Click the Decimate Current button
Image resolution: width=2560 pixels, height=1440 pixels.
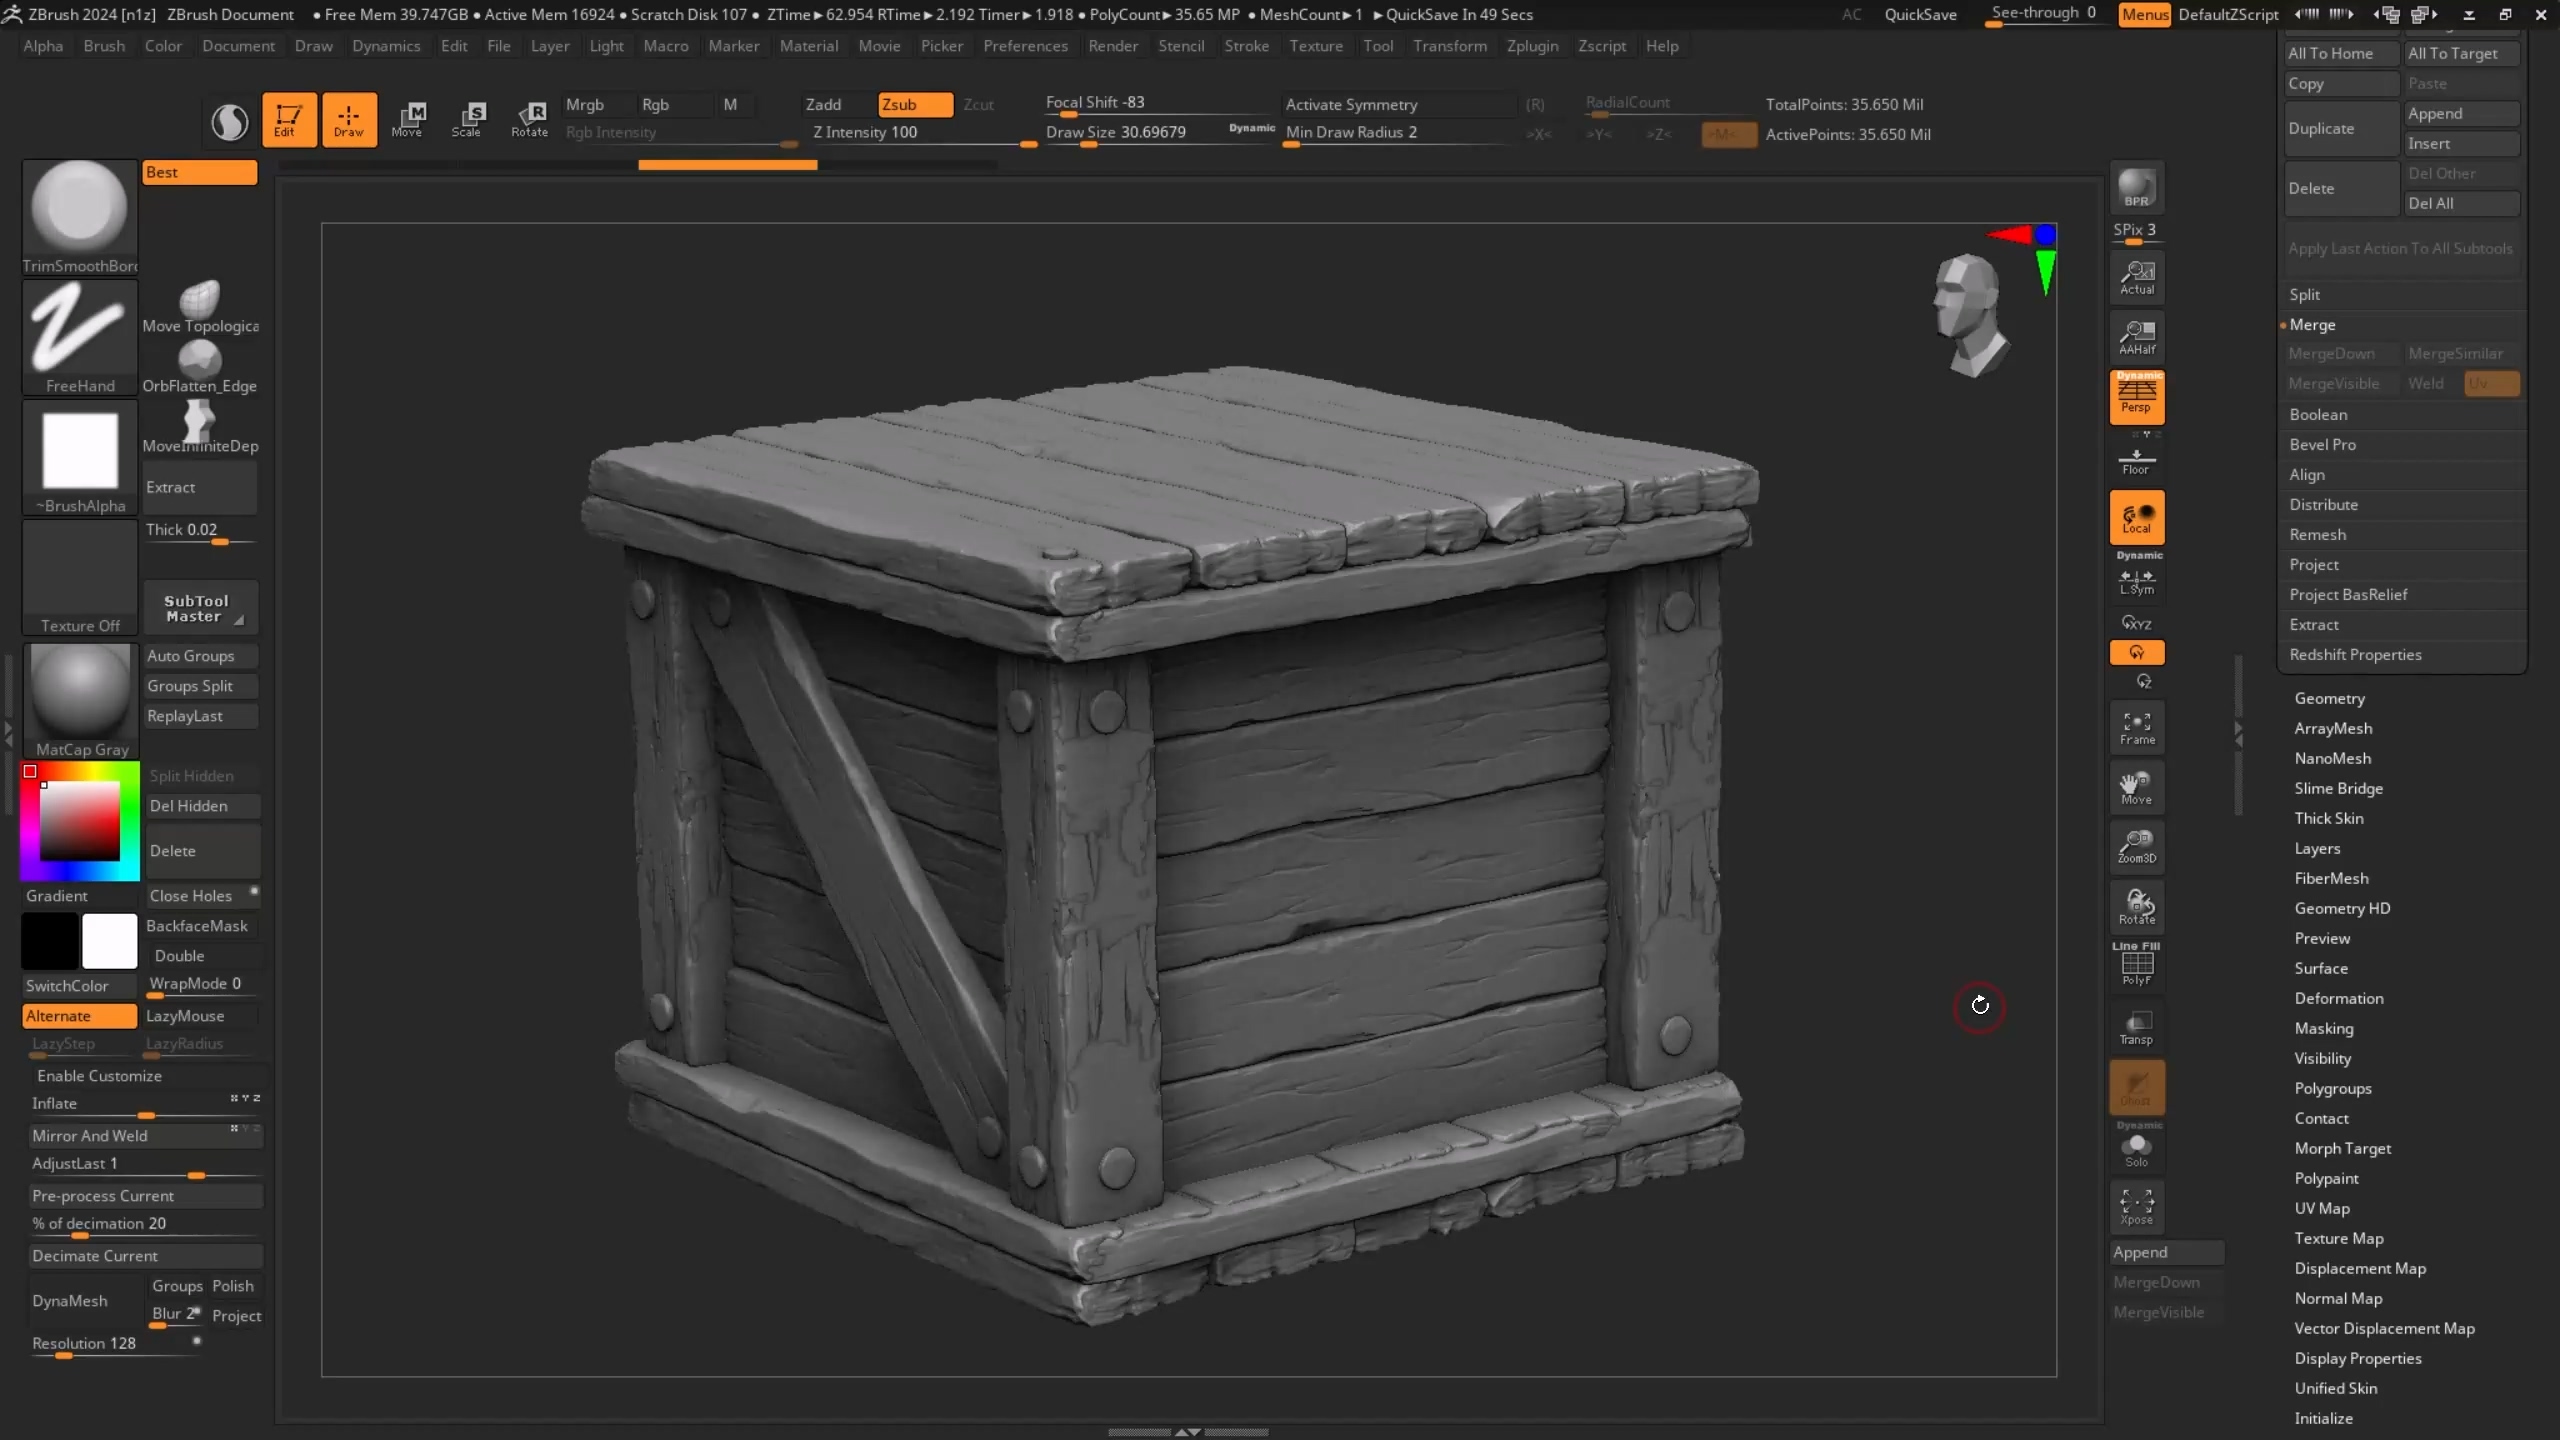pos(145,1256)
